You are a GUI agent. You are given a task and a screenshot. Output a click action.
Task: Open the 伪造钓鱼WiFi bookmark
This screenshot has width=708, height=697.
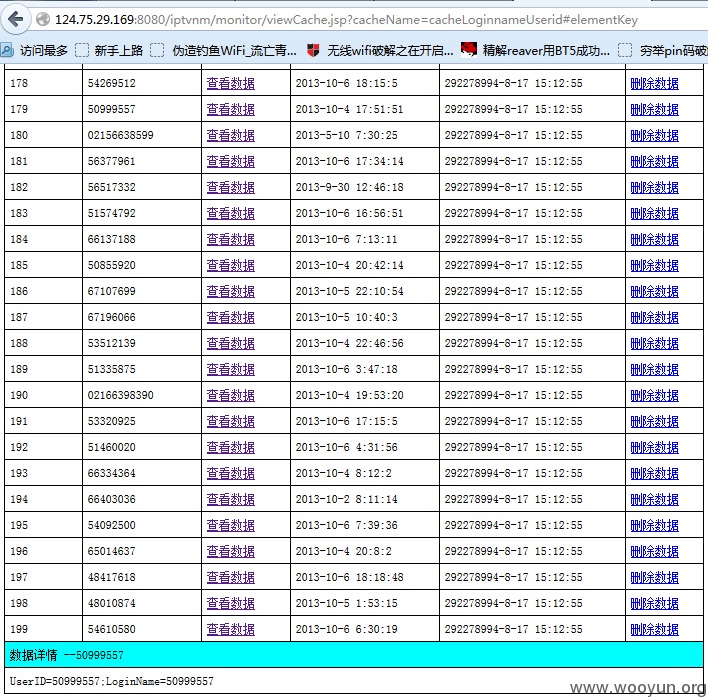pos(224,50)
